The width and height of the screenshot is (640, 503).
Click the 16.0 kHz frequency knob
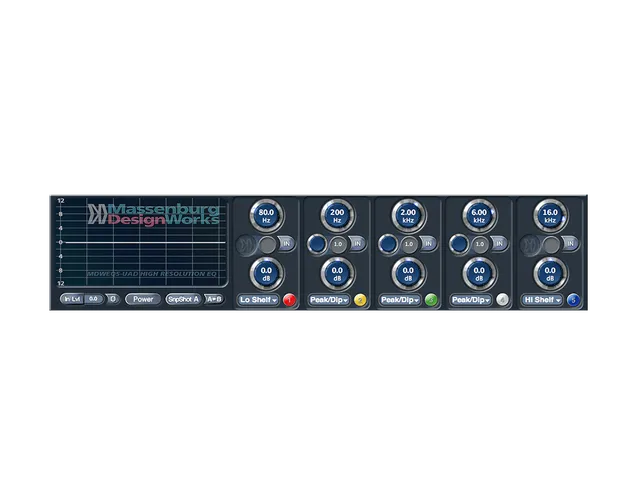pos(550,216)
